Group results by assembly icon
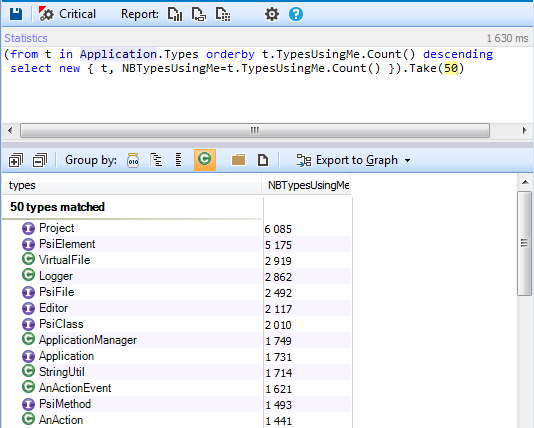 [x=133, y=160]
